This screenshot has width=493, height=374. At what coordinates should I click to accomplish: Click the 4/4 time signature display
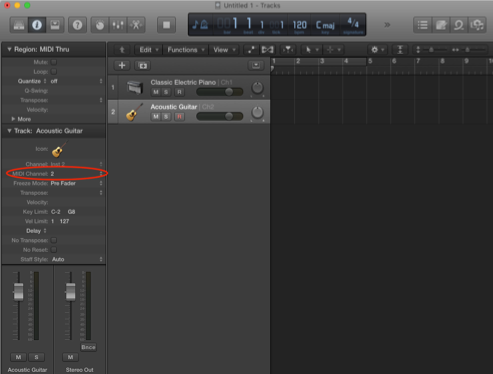click(353, 23)
